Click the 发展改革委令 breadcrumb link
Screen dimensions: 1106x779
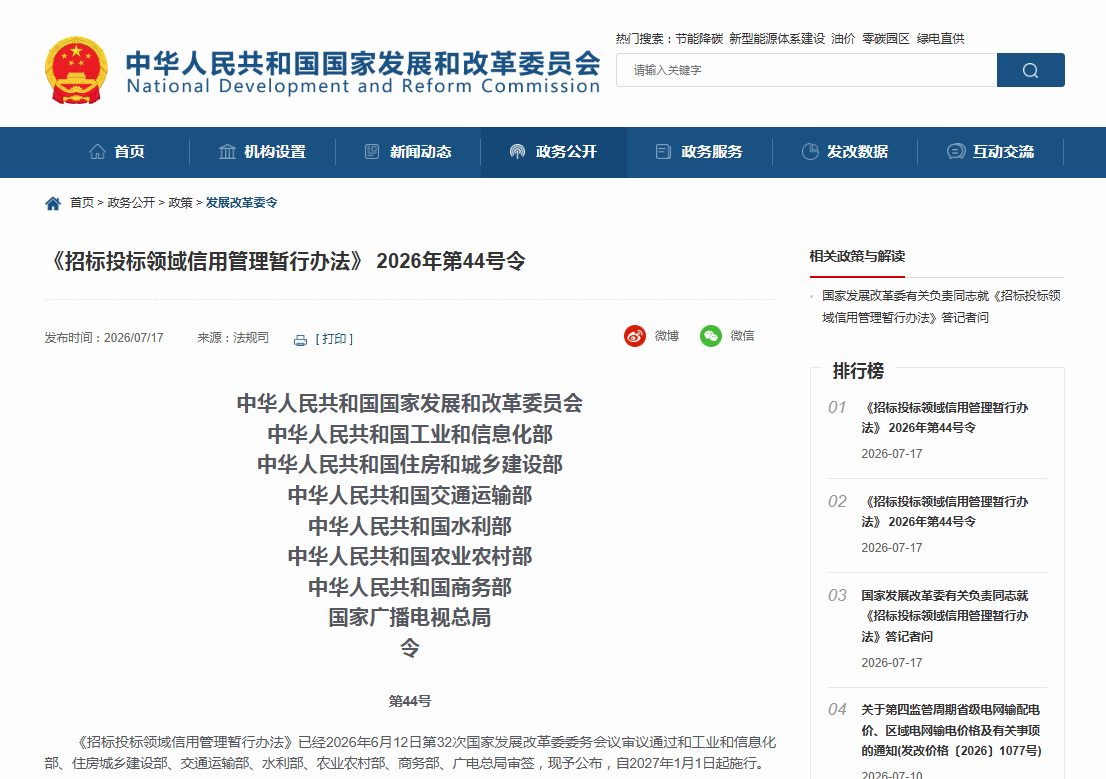pyautogui.click(x=241, y=203)
